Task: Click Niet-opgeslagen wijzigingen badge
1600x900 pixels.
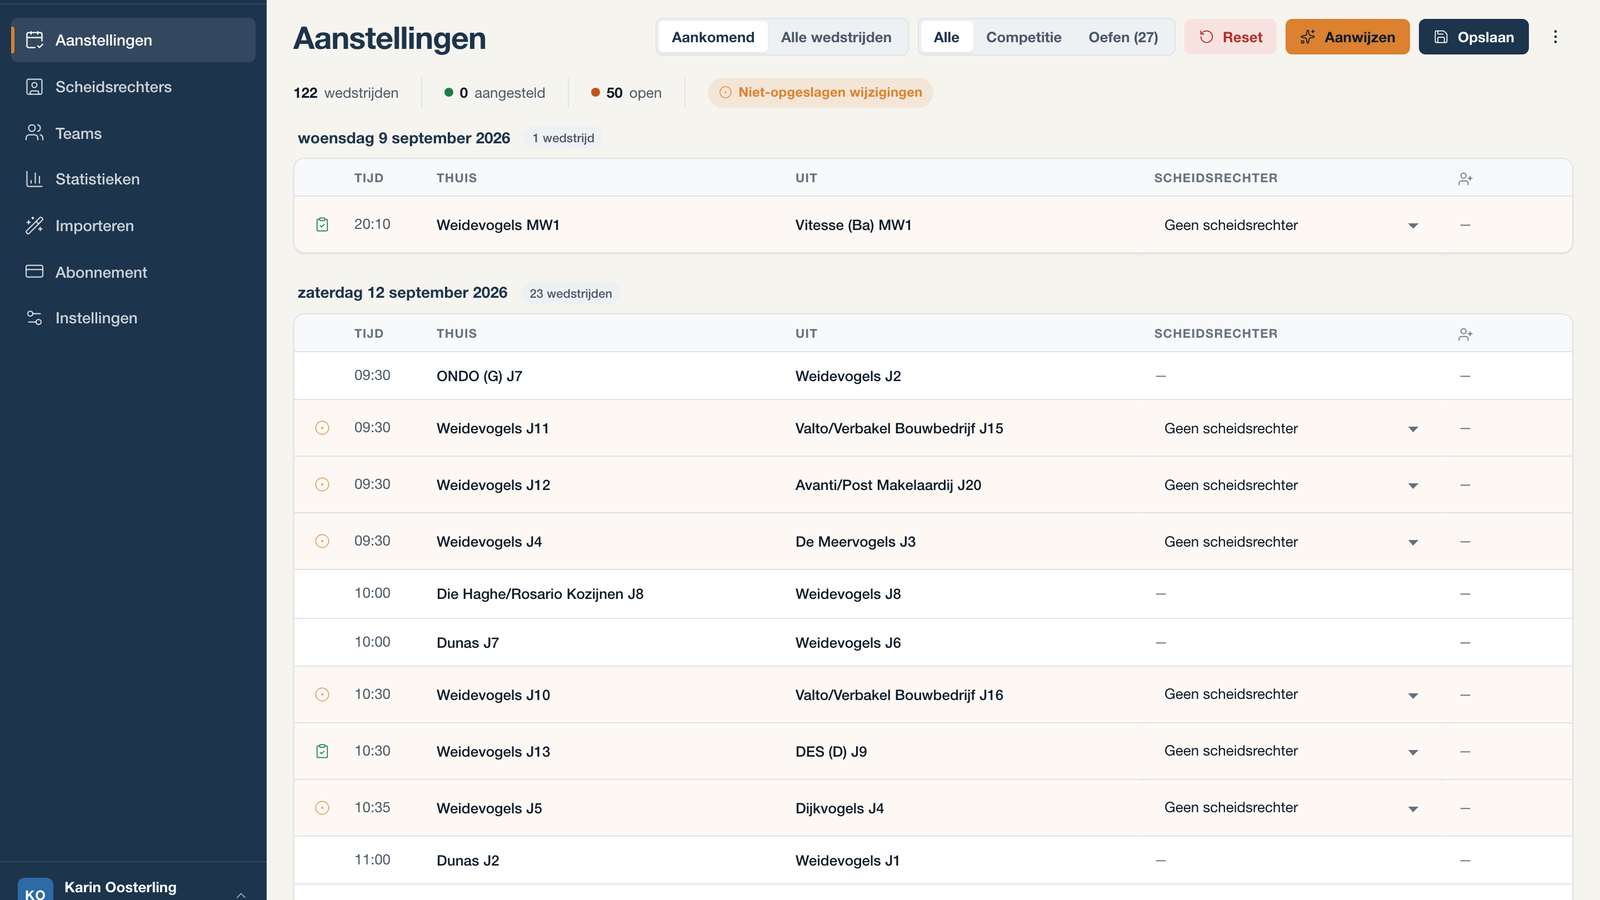Action: 820,92
